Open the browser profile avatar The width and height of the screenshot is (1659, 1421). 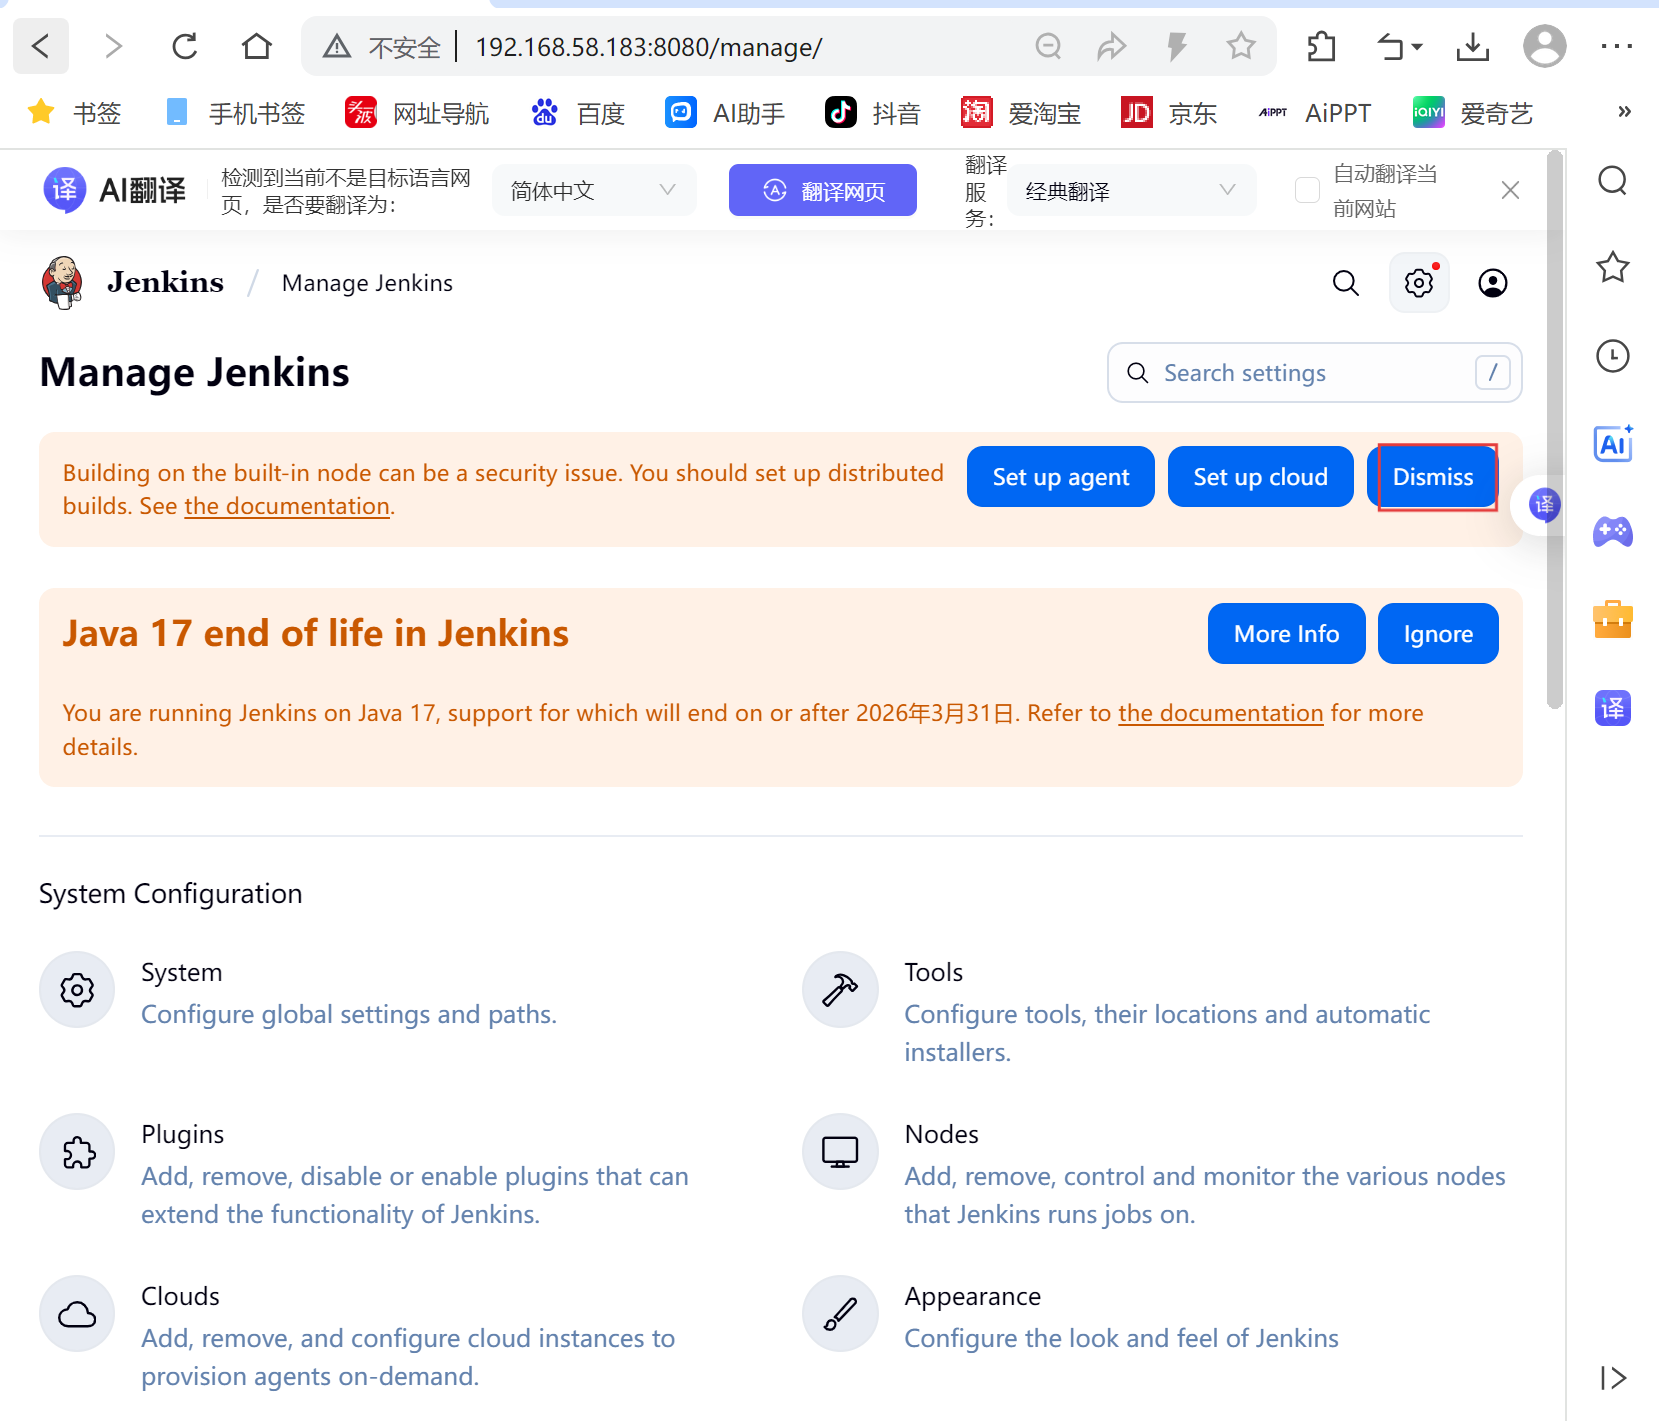coord(1545,46)
